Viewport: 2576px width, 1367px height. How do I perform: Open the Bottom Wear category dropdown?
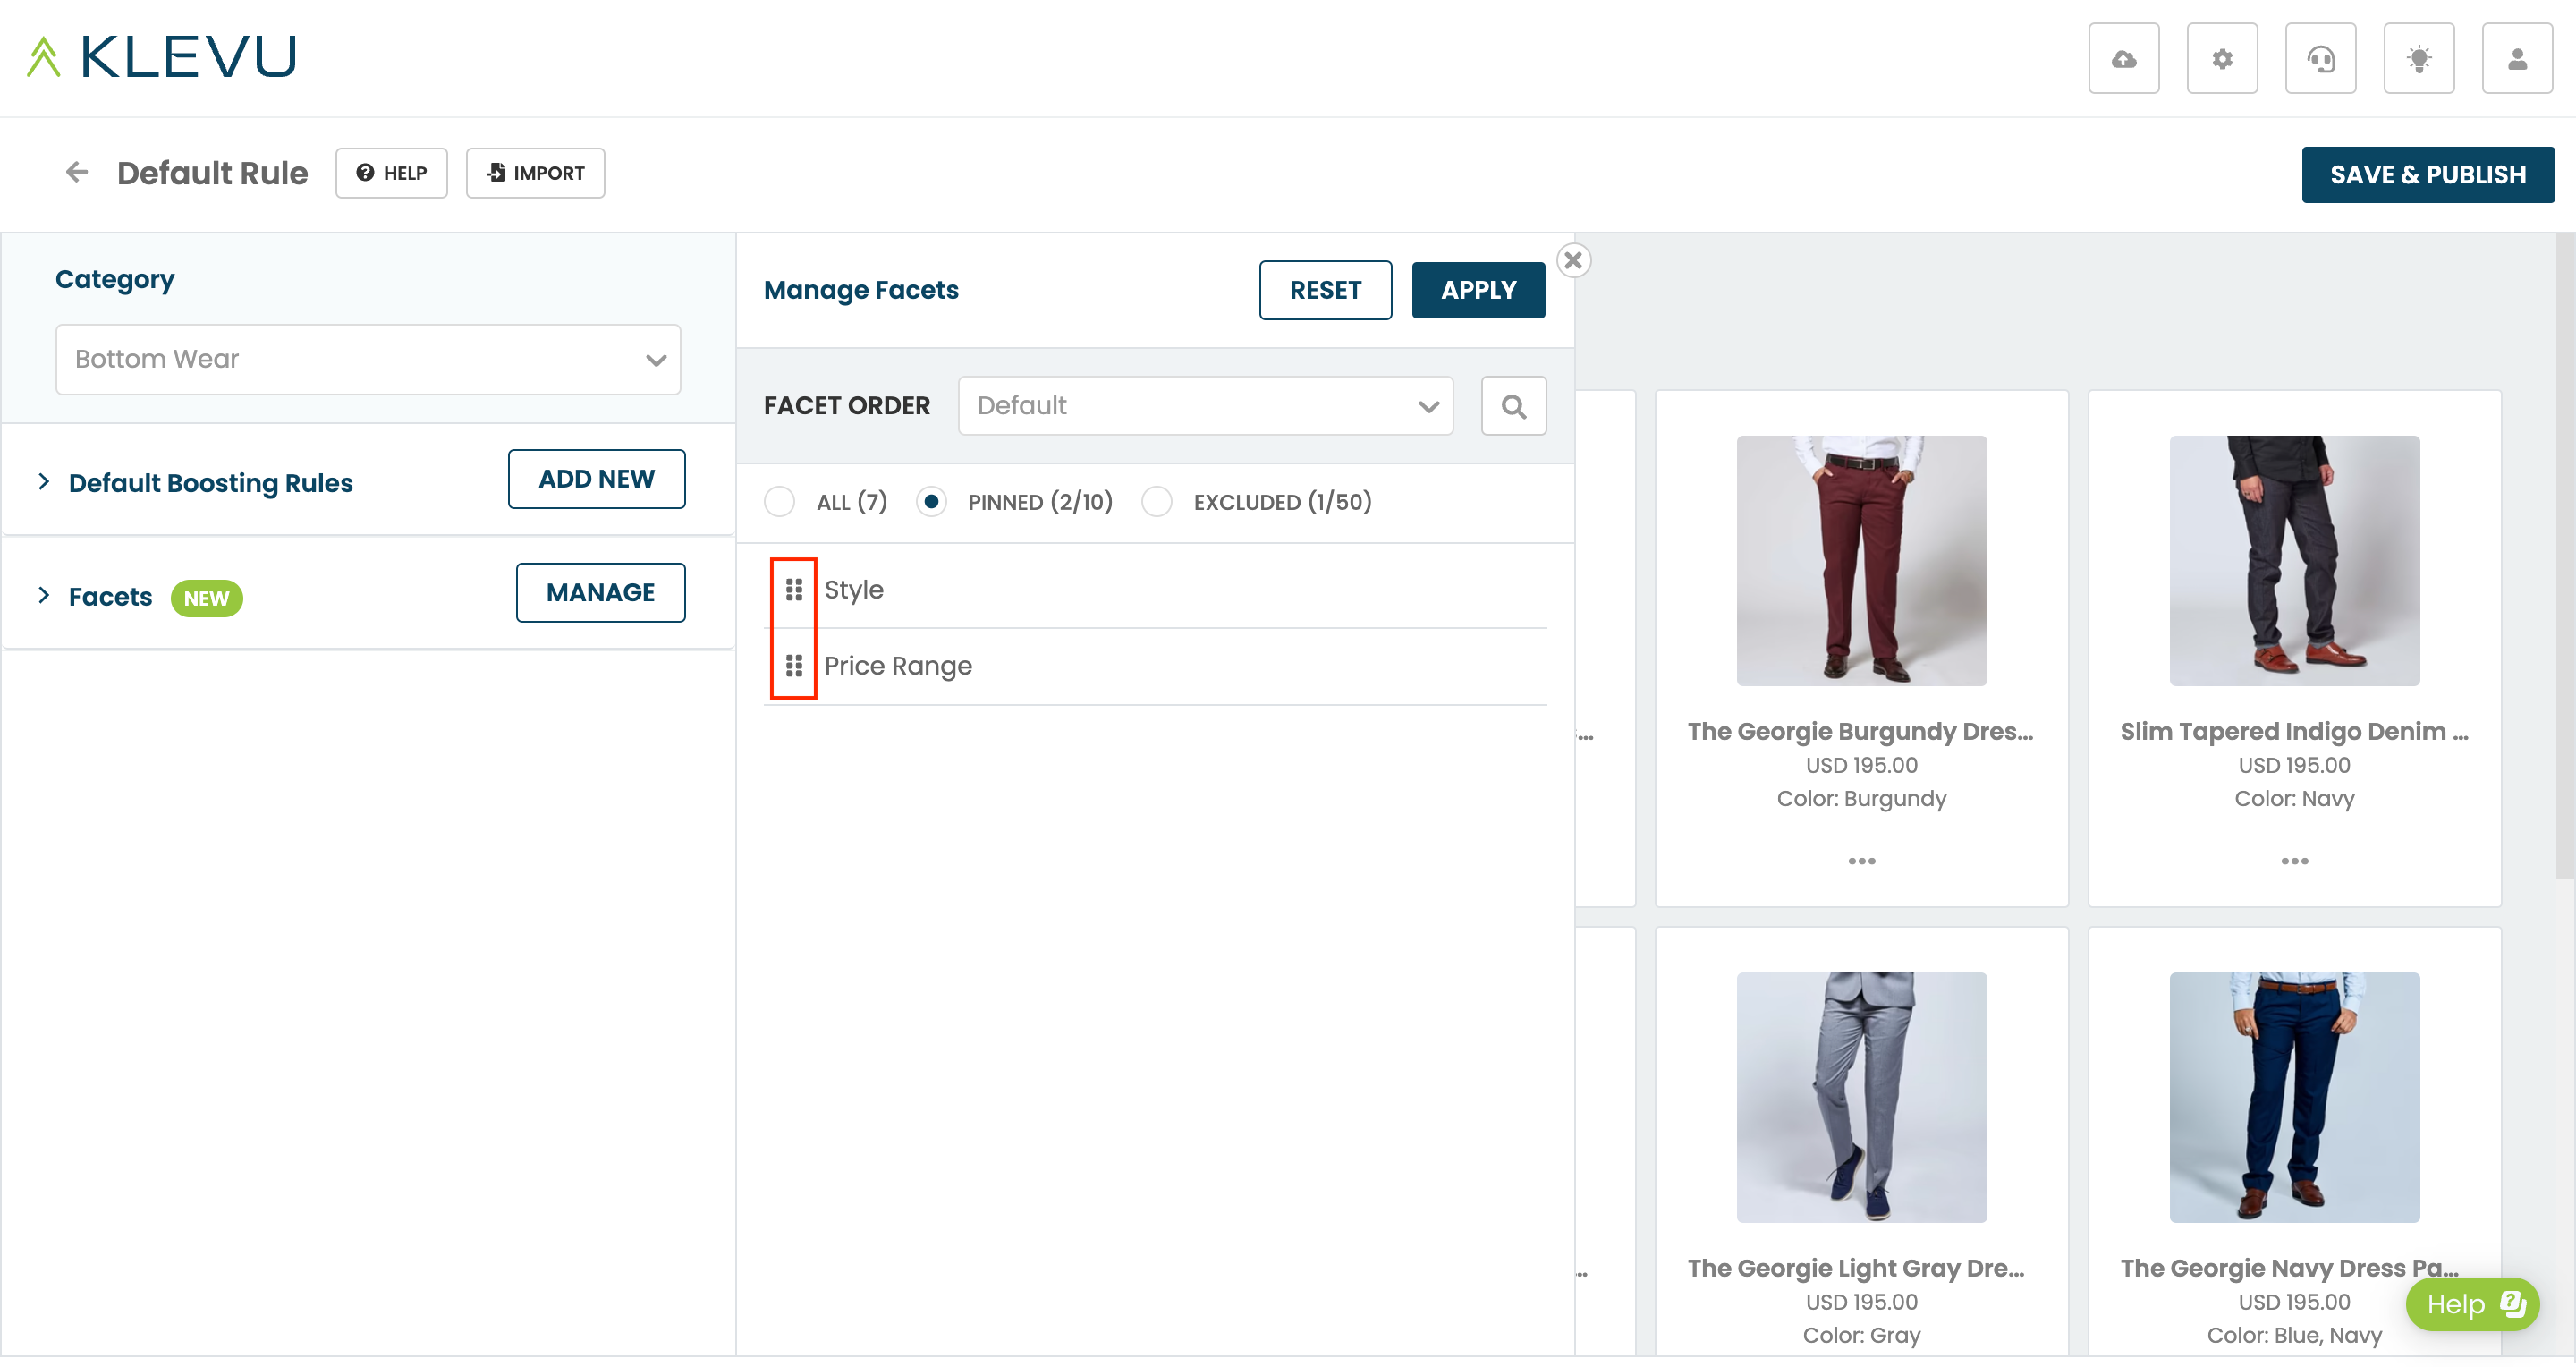tap(368, 359)
